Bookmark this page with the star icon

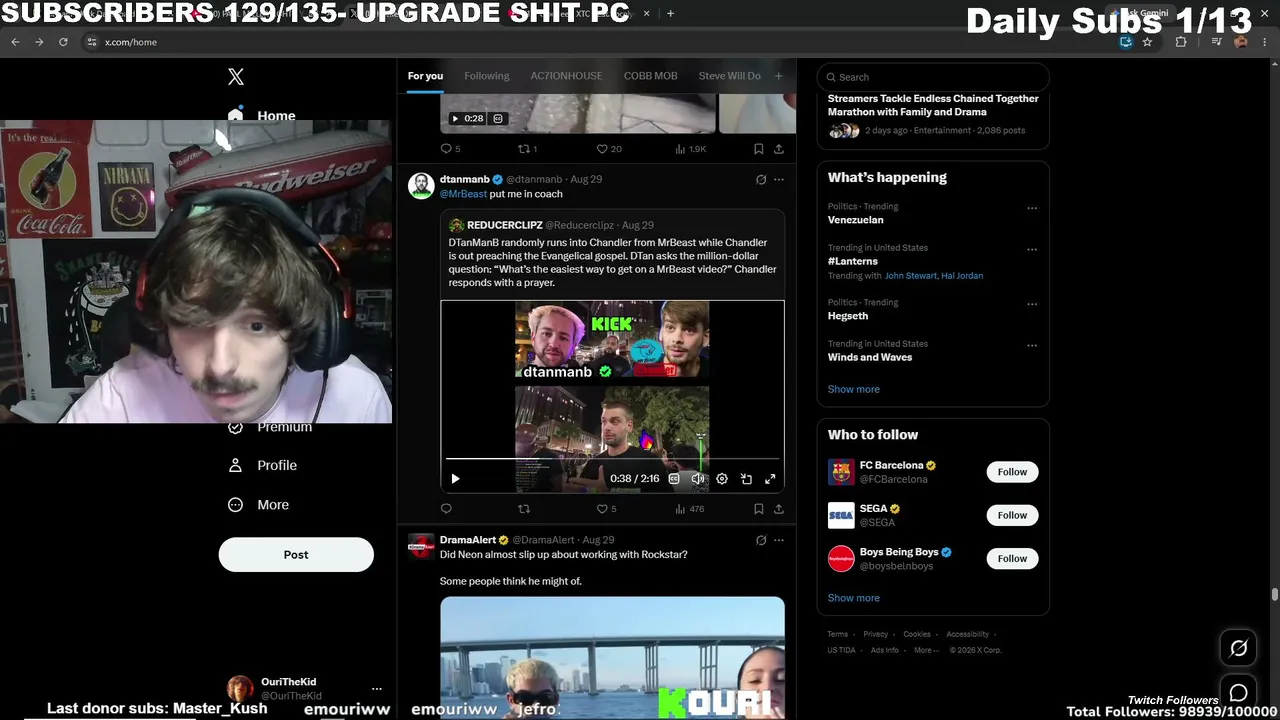pyautogui.click(x=1147, y=42)
